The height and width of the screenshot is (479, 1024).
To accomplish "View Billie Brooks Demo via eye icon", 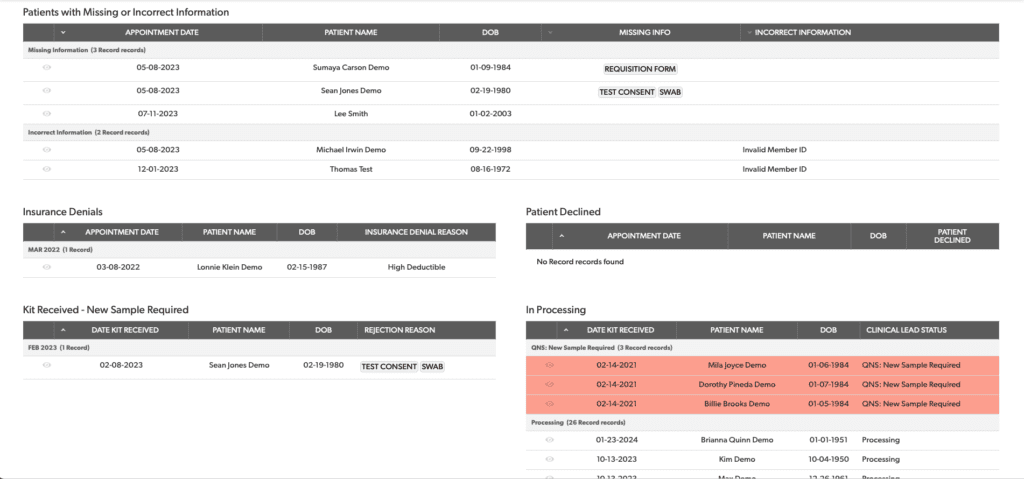I will tap(549, 403).
